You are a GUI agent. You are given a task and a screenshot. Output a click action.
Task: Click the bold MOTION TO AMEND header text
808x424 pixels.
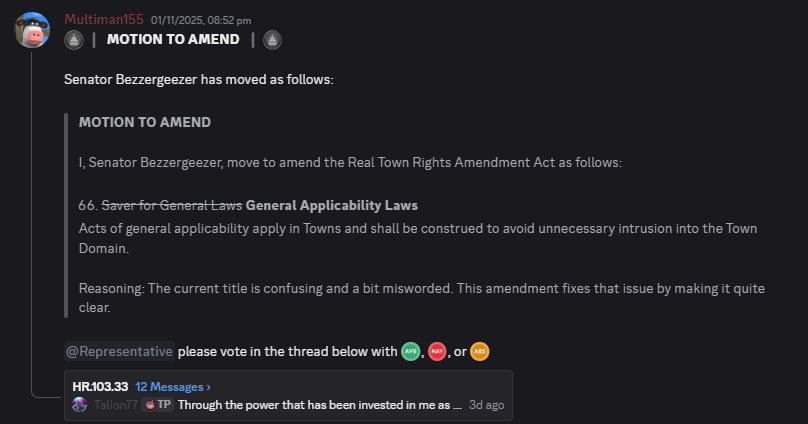(x=173, y=40)
